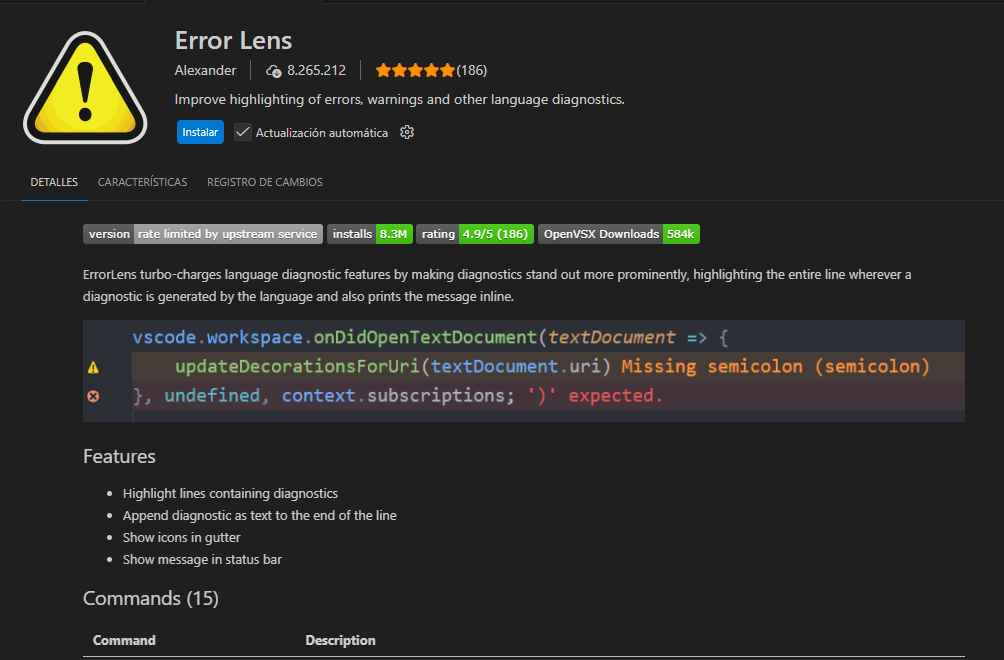This screenshot has width=1004, height=660.
Task: Click the code example screenshot image
Action: [x=523, y=371]
